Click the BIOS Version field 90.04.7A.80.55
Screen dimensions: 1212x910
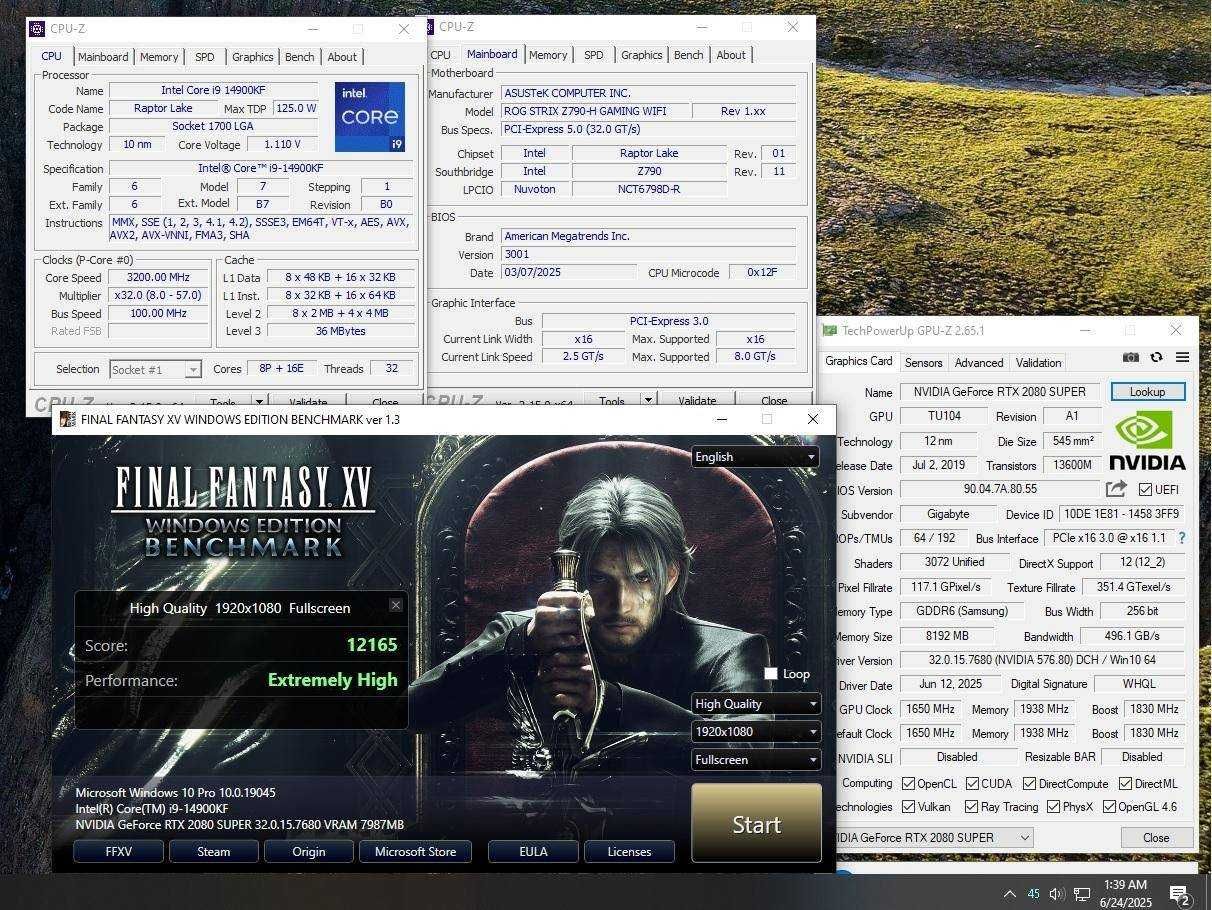click(1000, 489)
